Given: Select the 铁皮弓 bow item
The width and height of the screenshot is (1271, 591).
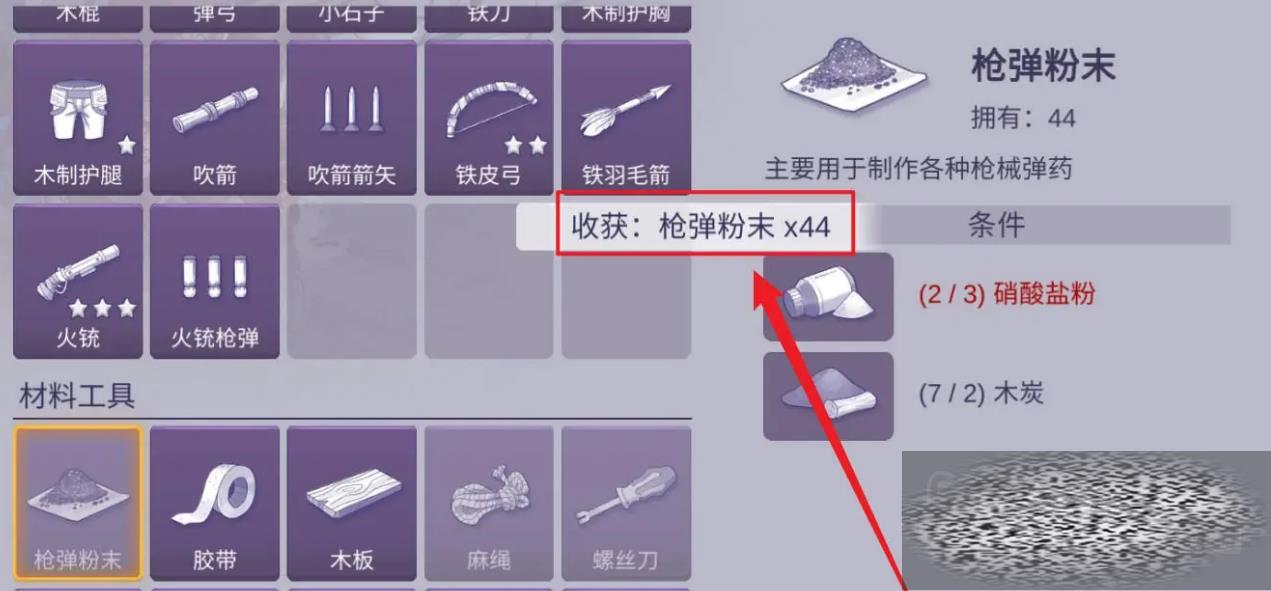Looking at the screenshot, I should [489, 118].
